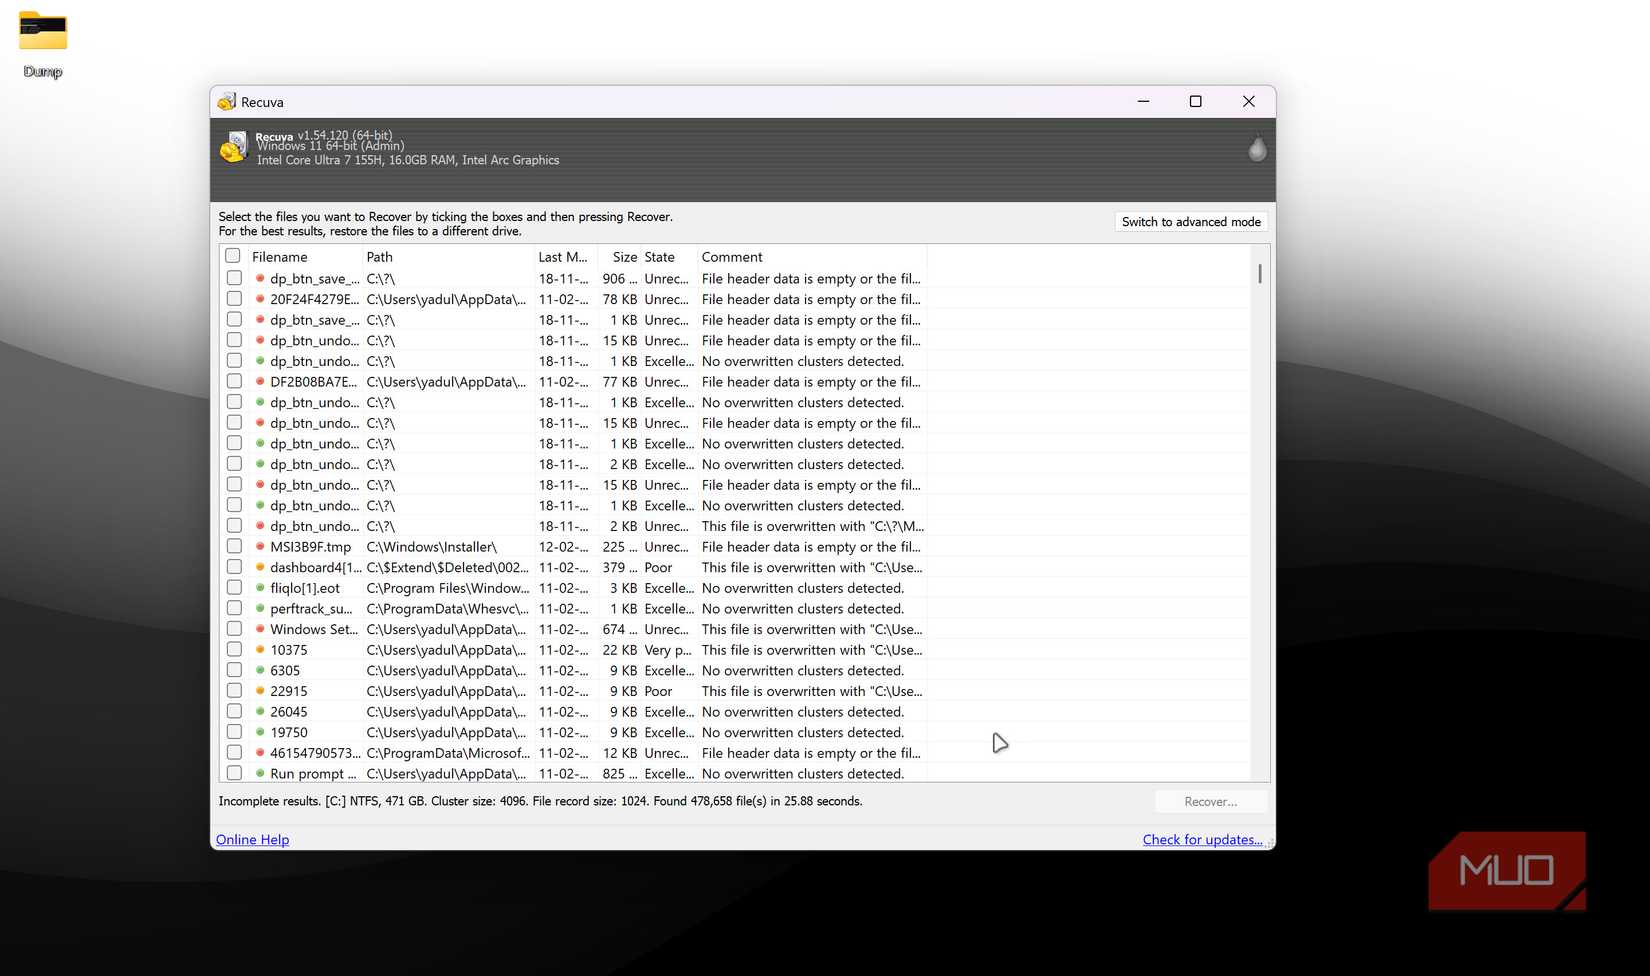
Task: Click the file list vertical scrollbar thumb
Action: [1260, 273]
